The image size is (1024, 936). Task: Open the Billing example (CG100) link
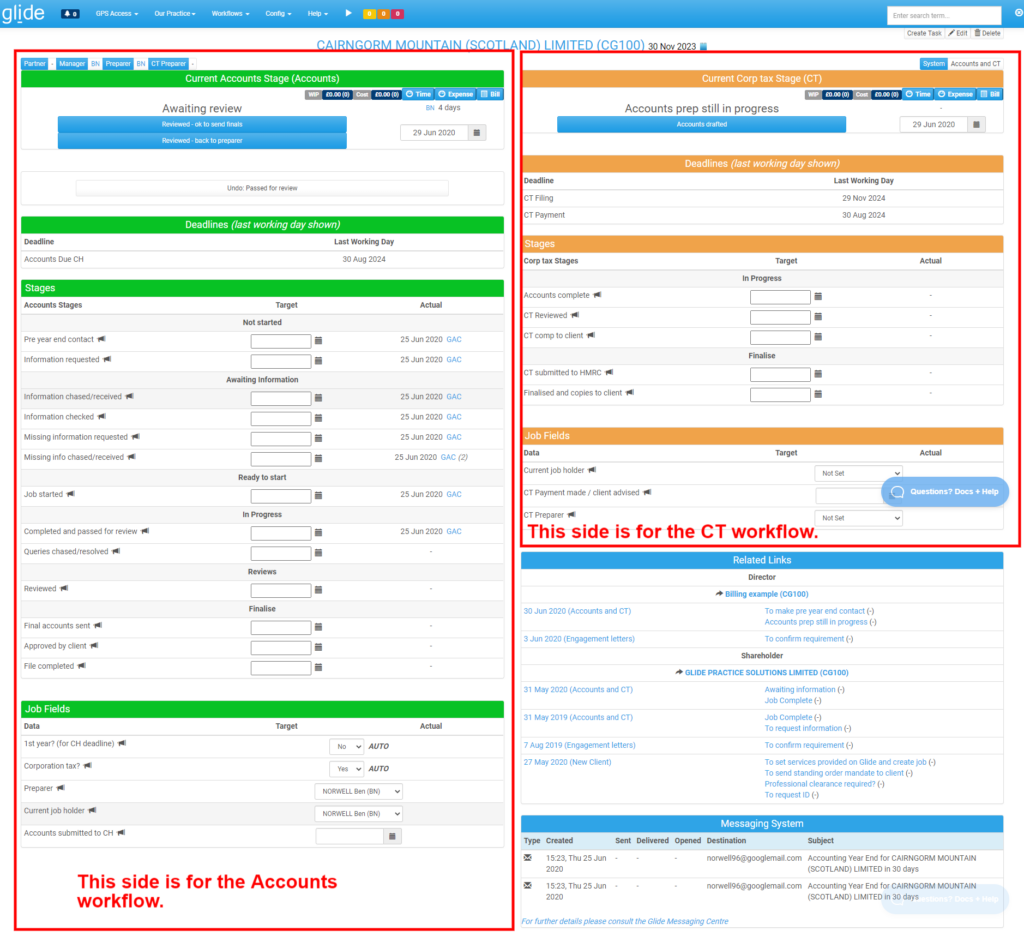767,594
